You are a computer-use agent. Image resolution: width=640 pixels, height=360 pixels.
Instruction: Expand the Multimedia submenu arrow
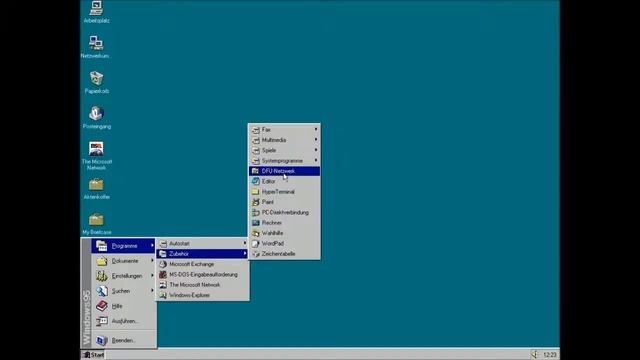pos(316,140)
